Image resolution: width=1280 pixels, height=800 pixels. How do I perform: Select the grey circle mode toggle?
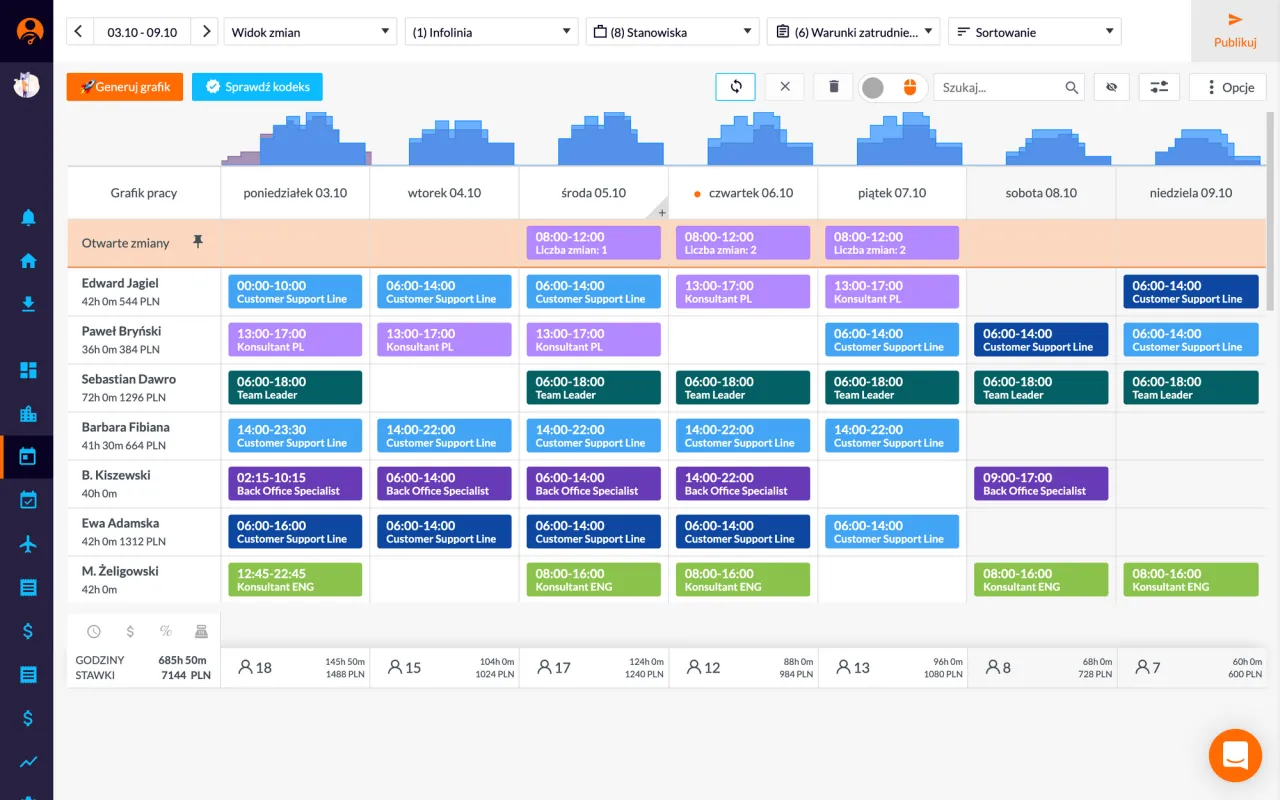[873, 87]
